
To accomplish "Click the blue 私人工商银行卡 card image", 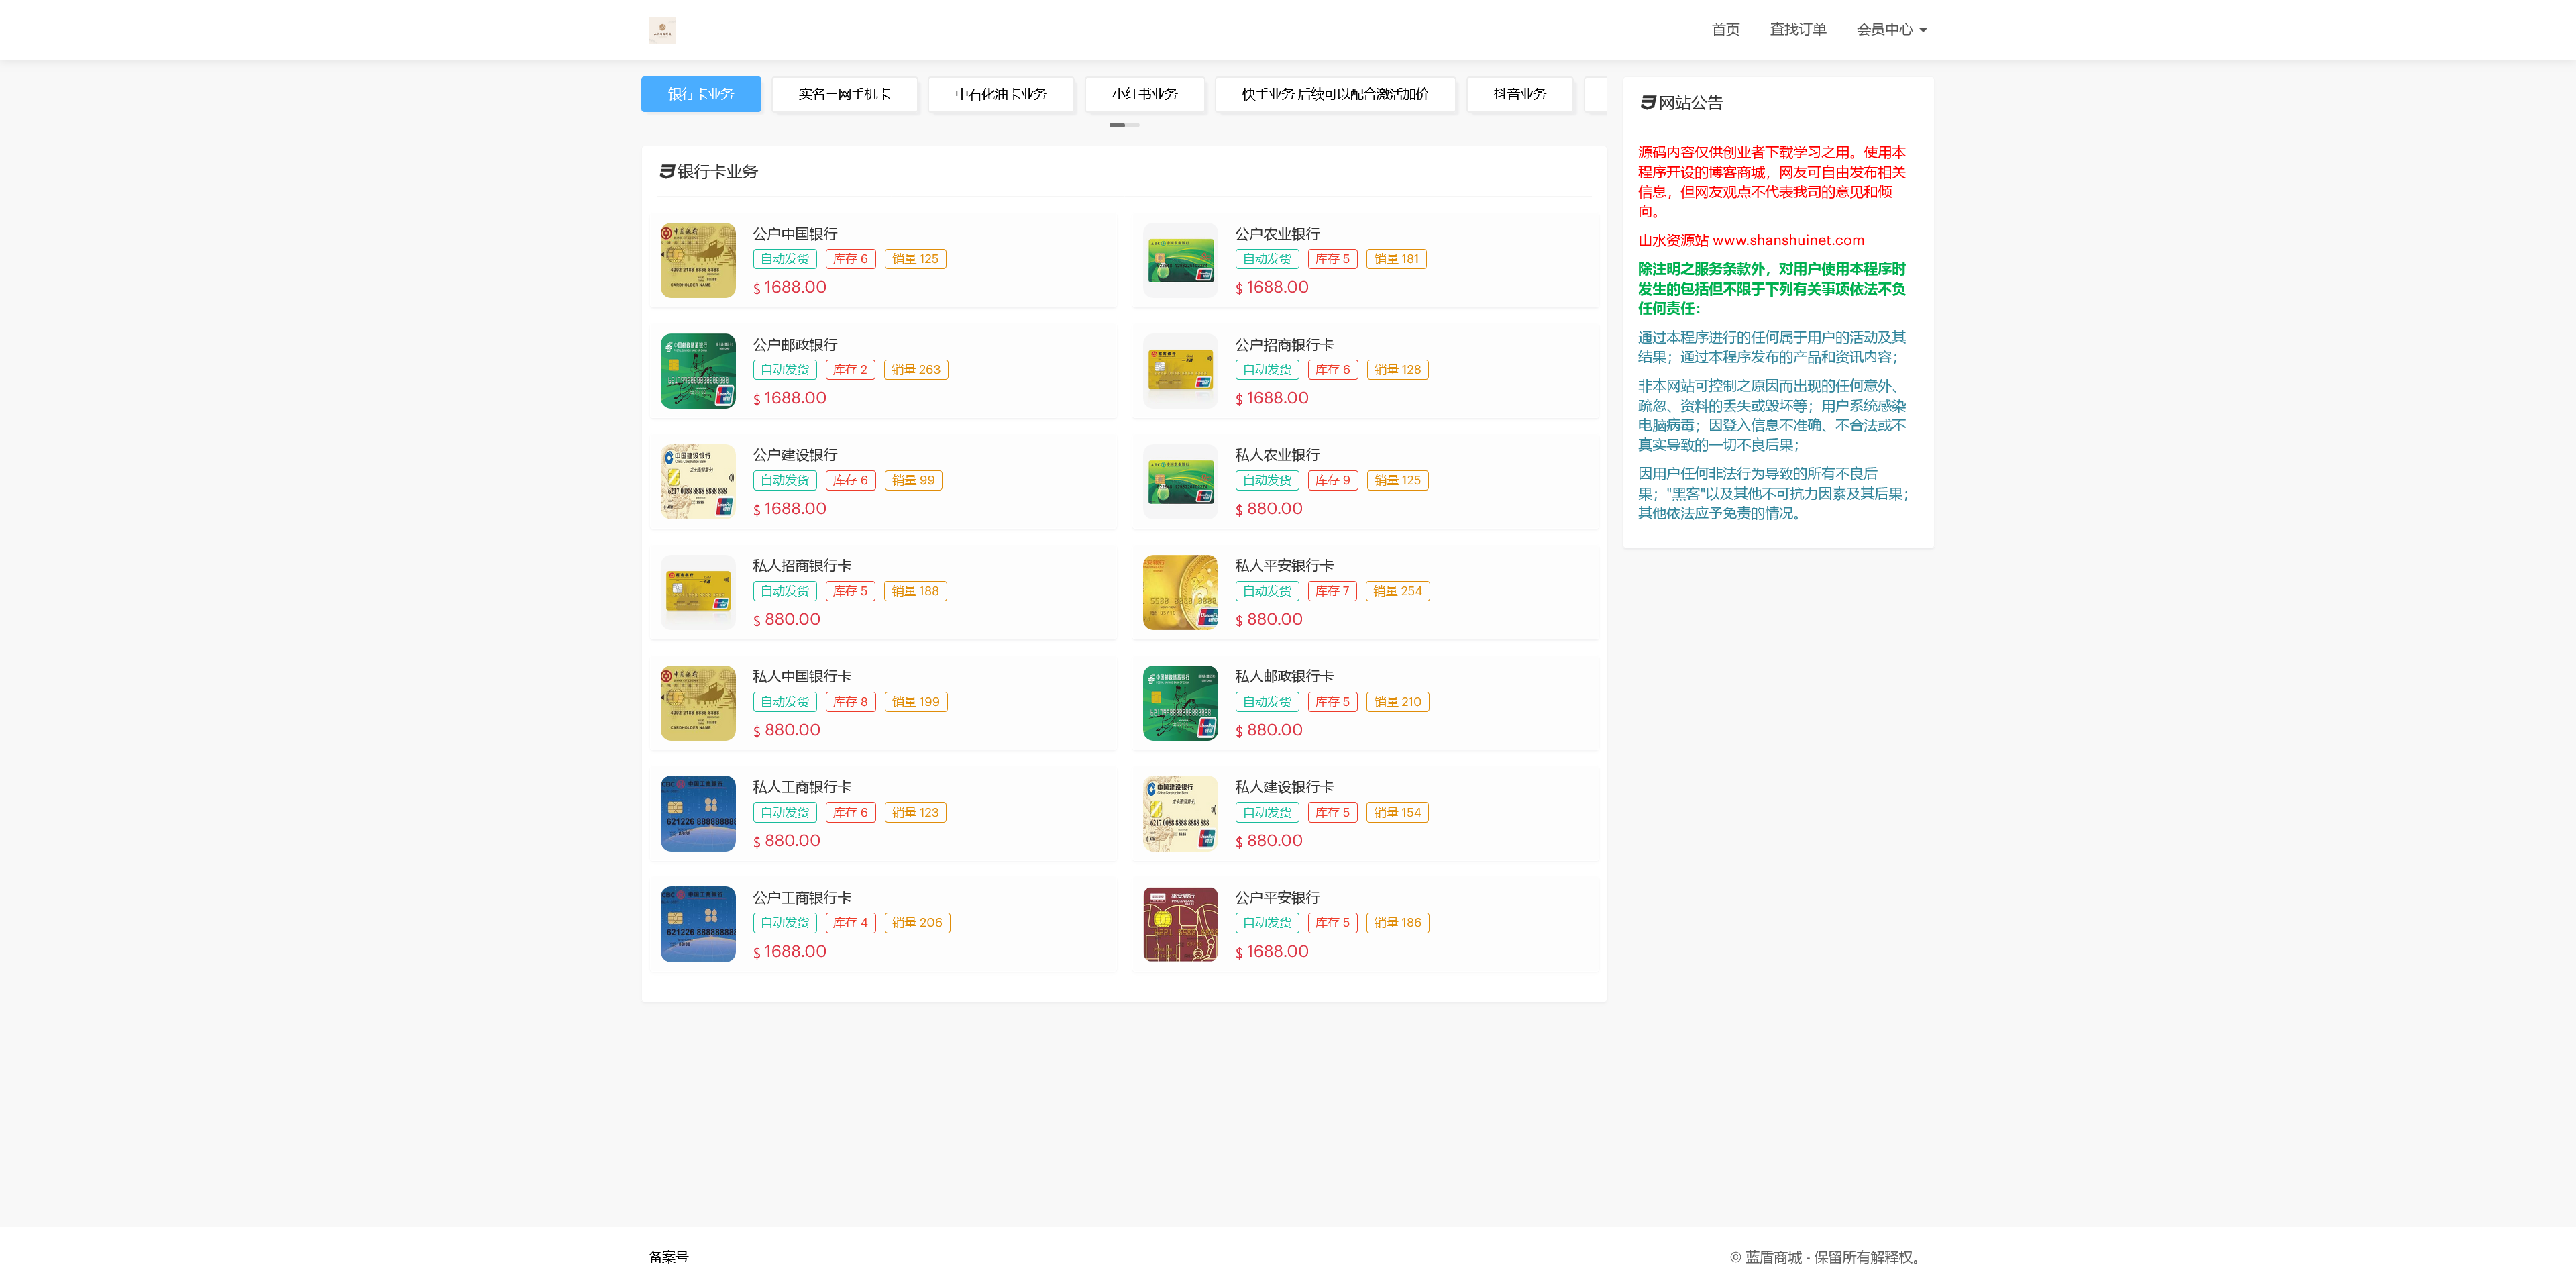I will coord(698,813).
